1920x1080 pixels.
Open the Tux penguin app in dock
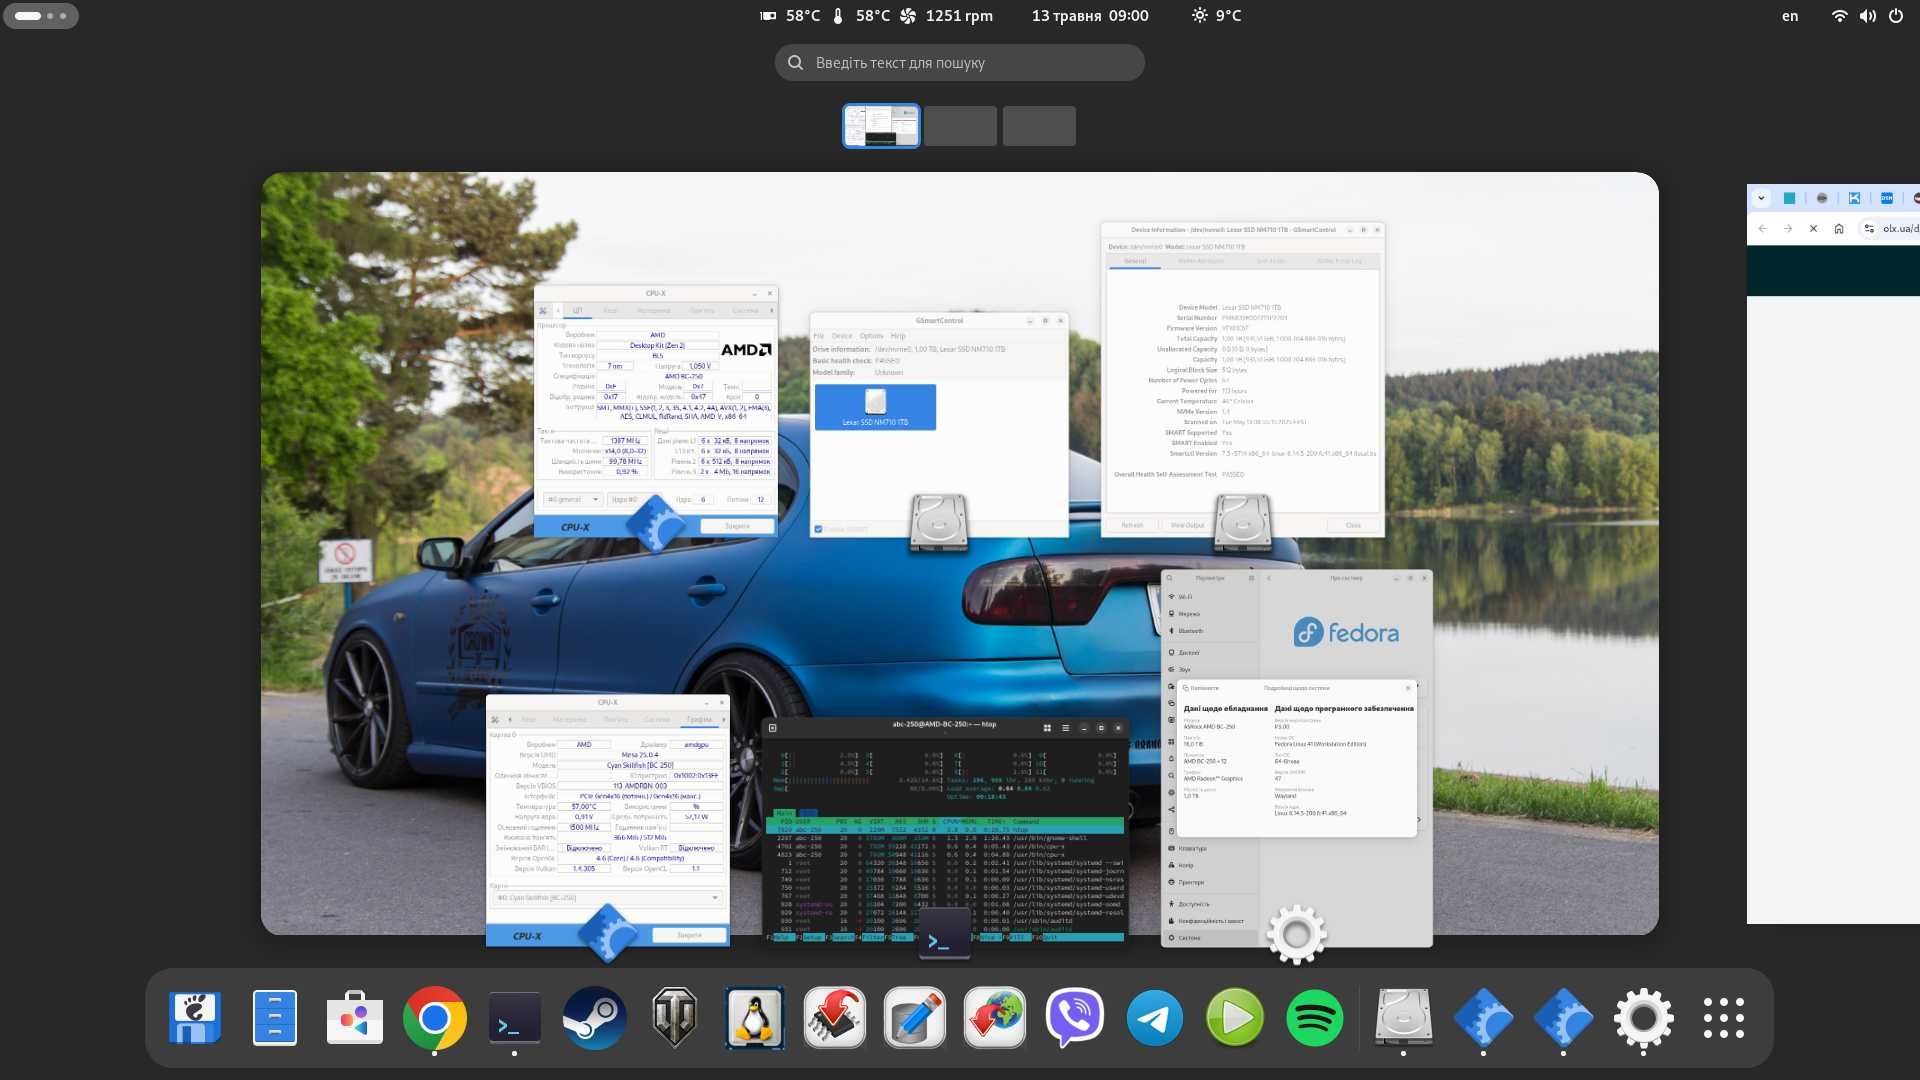click(755, 1018)
